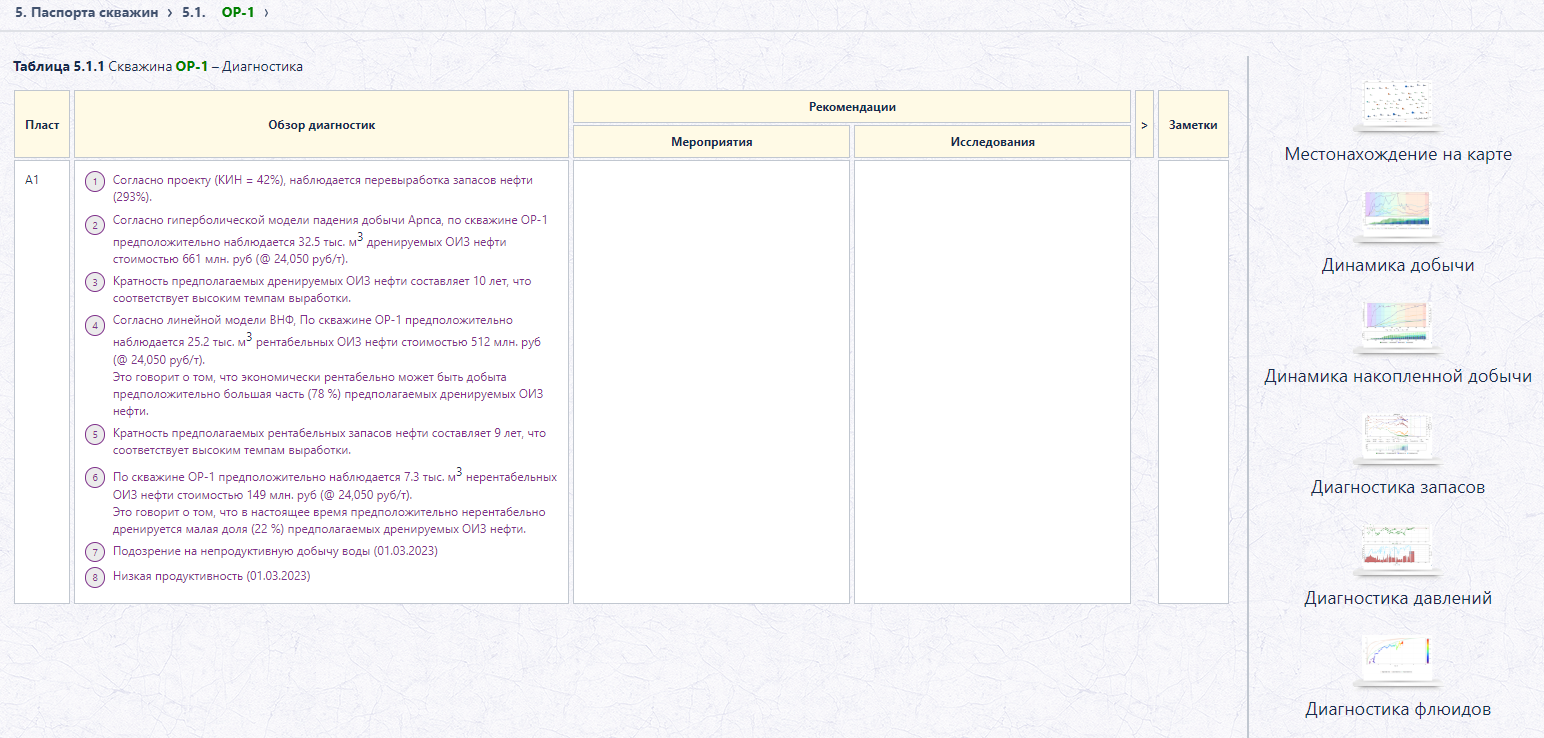Expand columns with the > header button
This screenshot has width=1544, height=738.
tap(1144, 125)
